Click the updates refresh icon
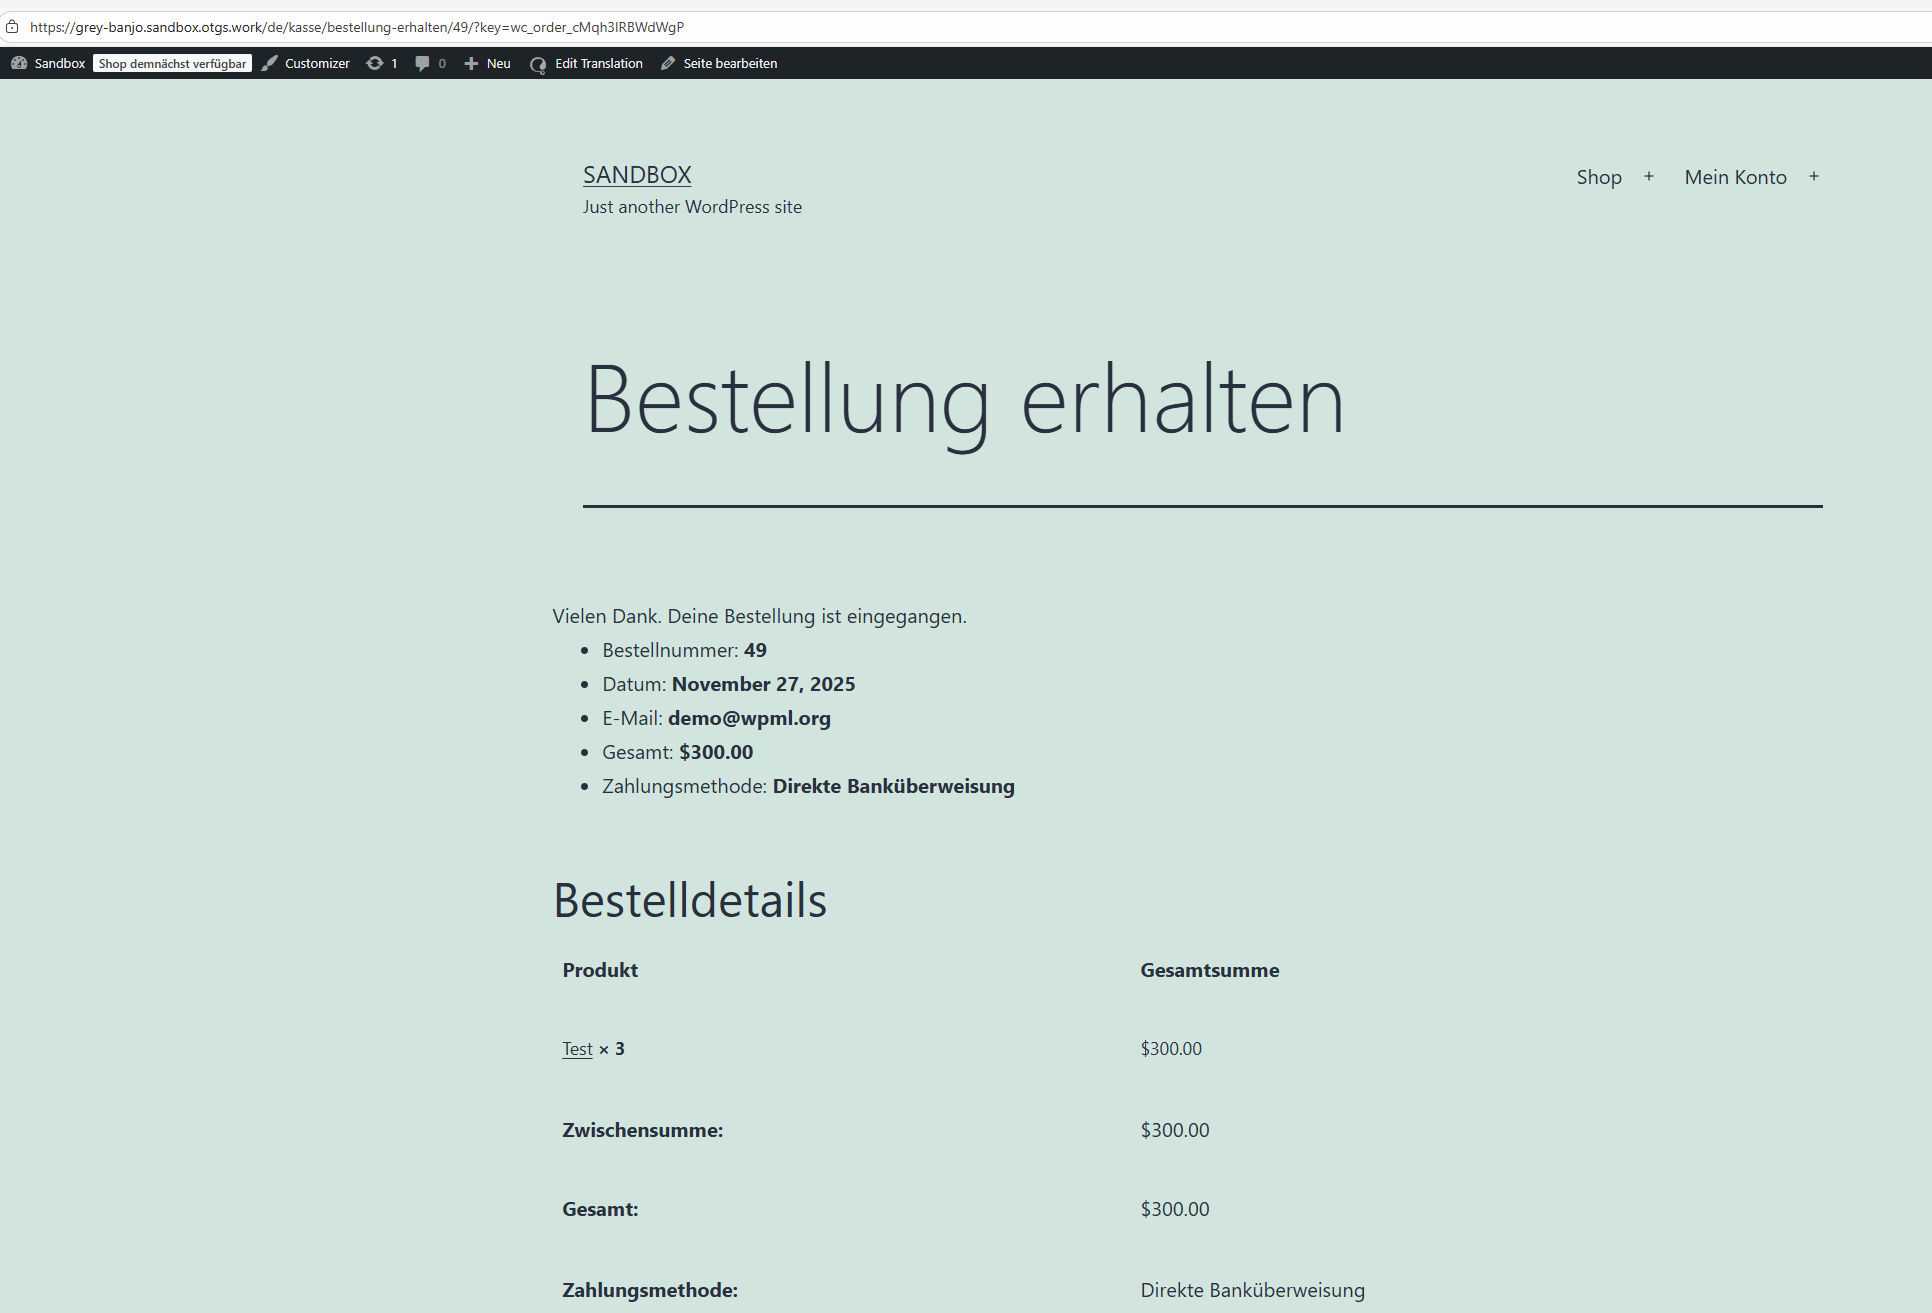 [375, 63]
